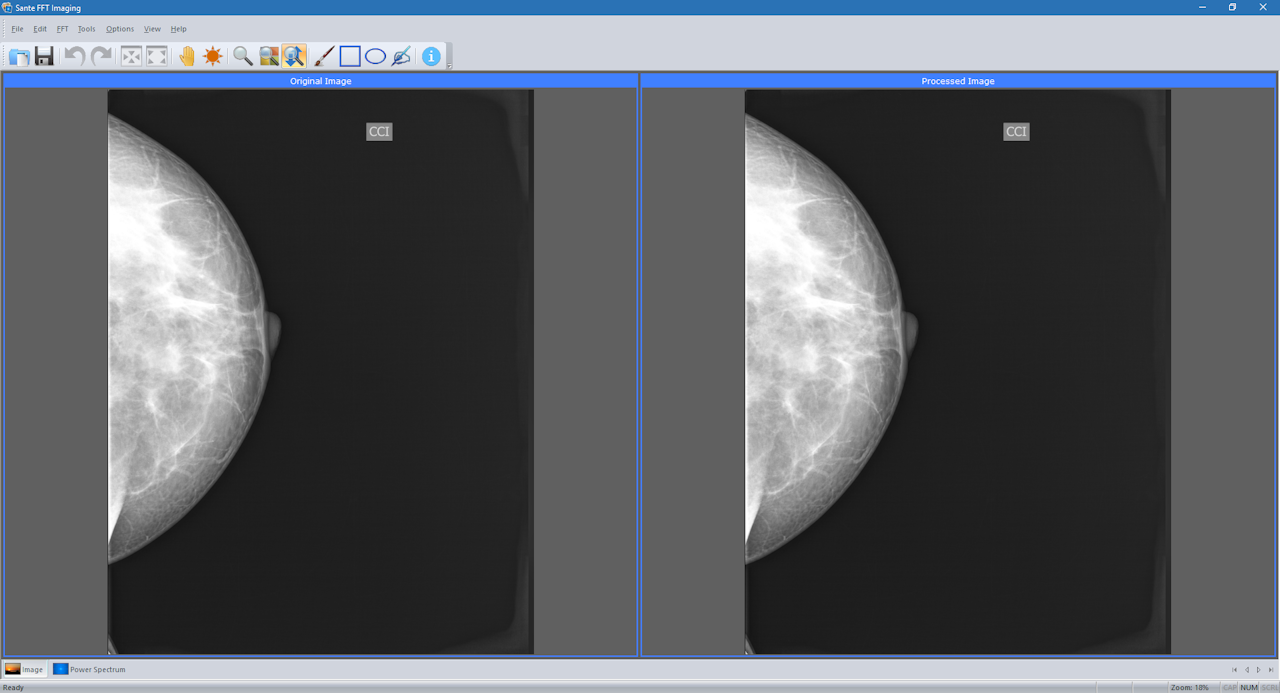
Task: Select the Image tab
Action: coord(25,669)
